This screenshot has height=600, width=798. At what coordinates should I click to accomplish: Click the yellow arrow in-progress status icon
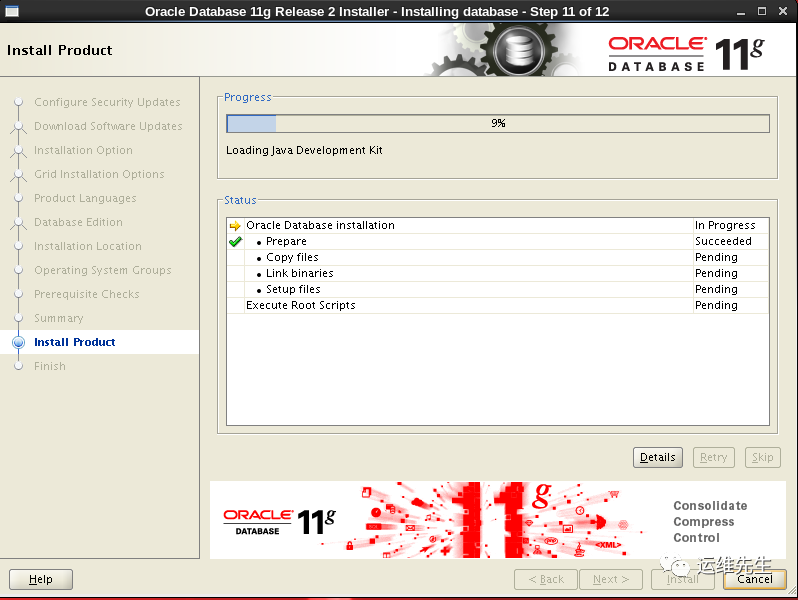click(x=235, y=225)
